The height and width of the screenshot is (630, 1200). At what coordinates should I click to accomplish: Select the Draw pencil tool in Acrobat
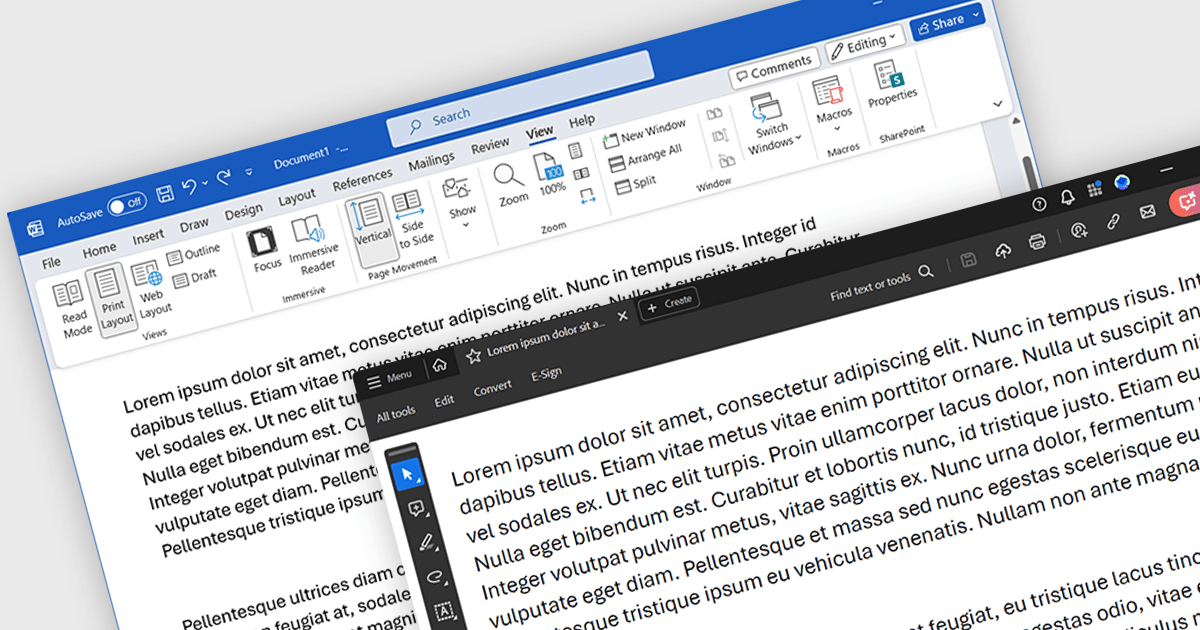427,540
